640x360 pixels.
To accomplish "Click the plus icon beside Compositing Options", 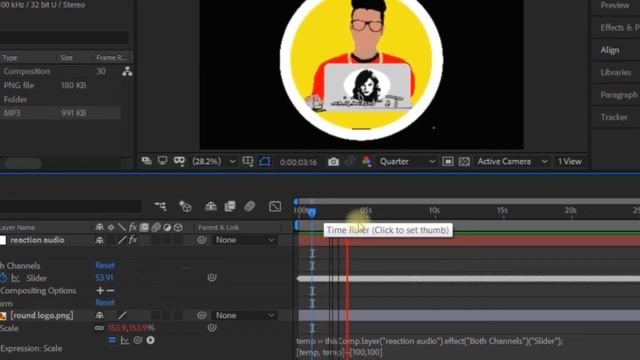I will (x=100, y=290).
